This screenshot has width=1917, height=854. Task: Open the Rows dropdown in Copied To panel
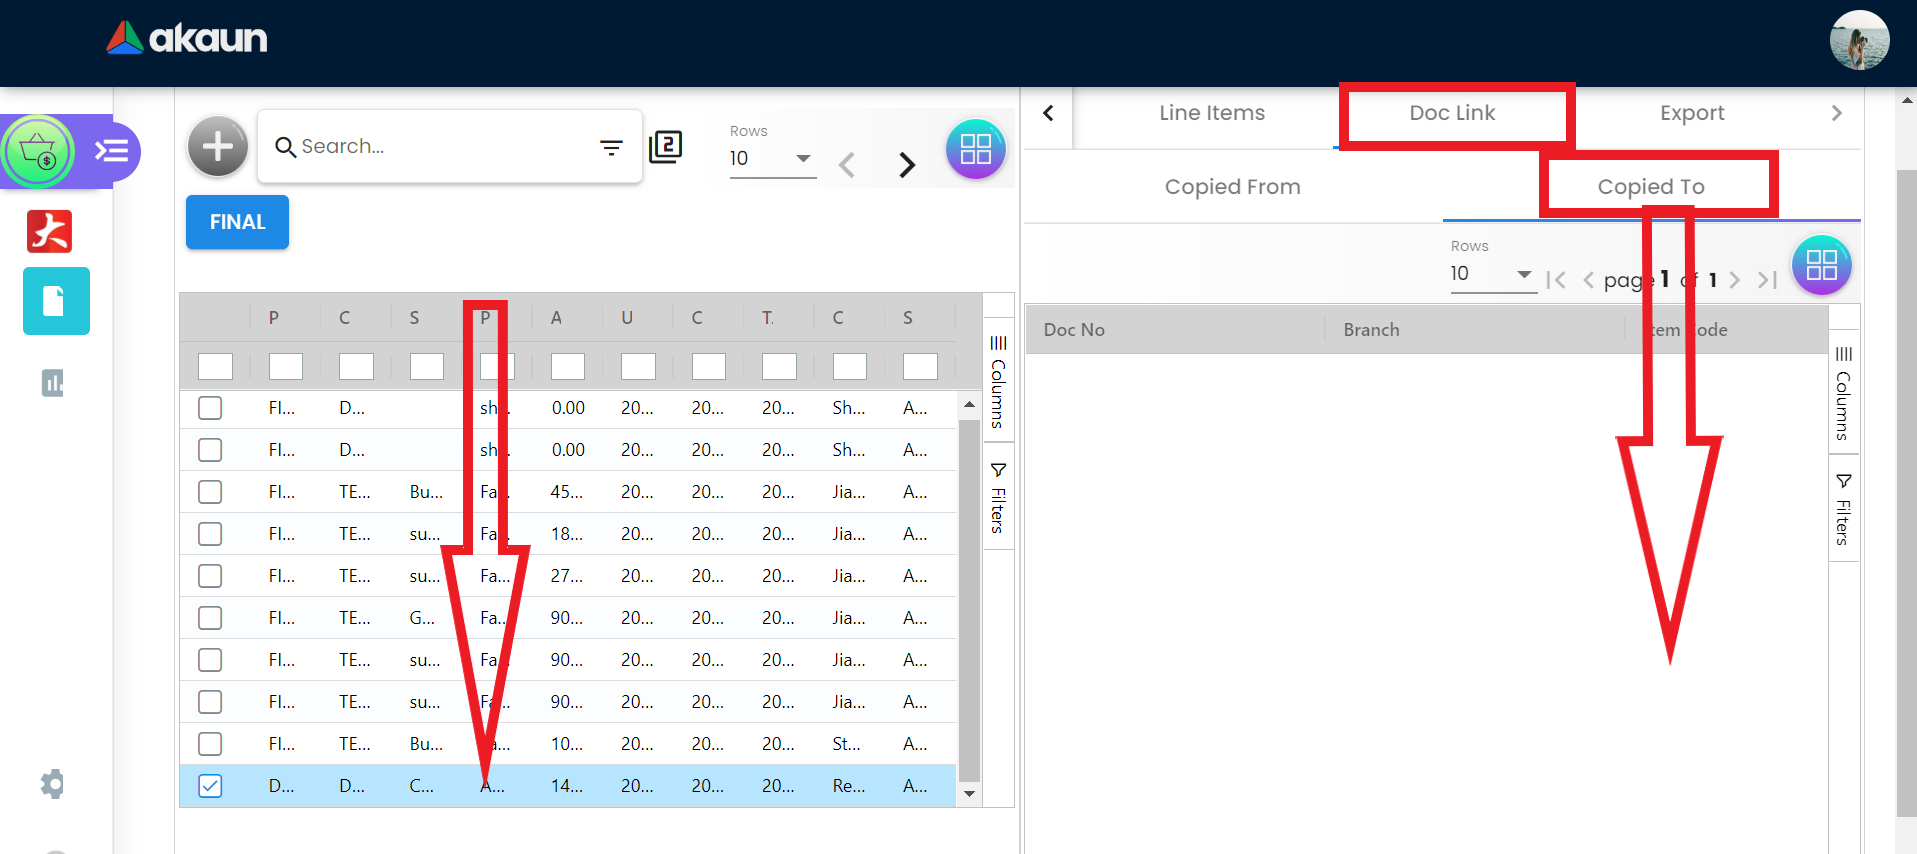point(1491,274)
